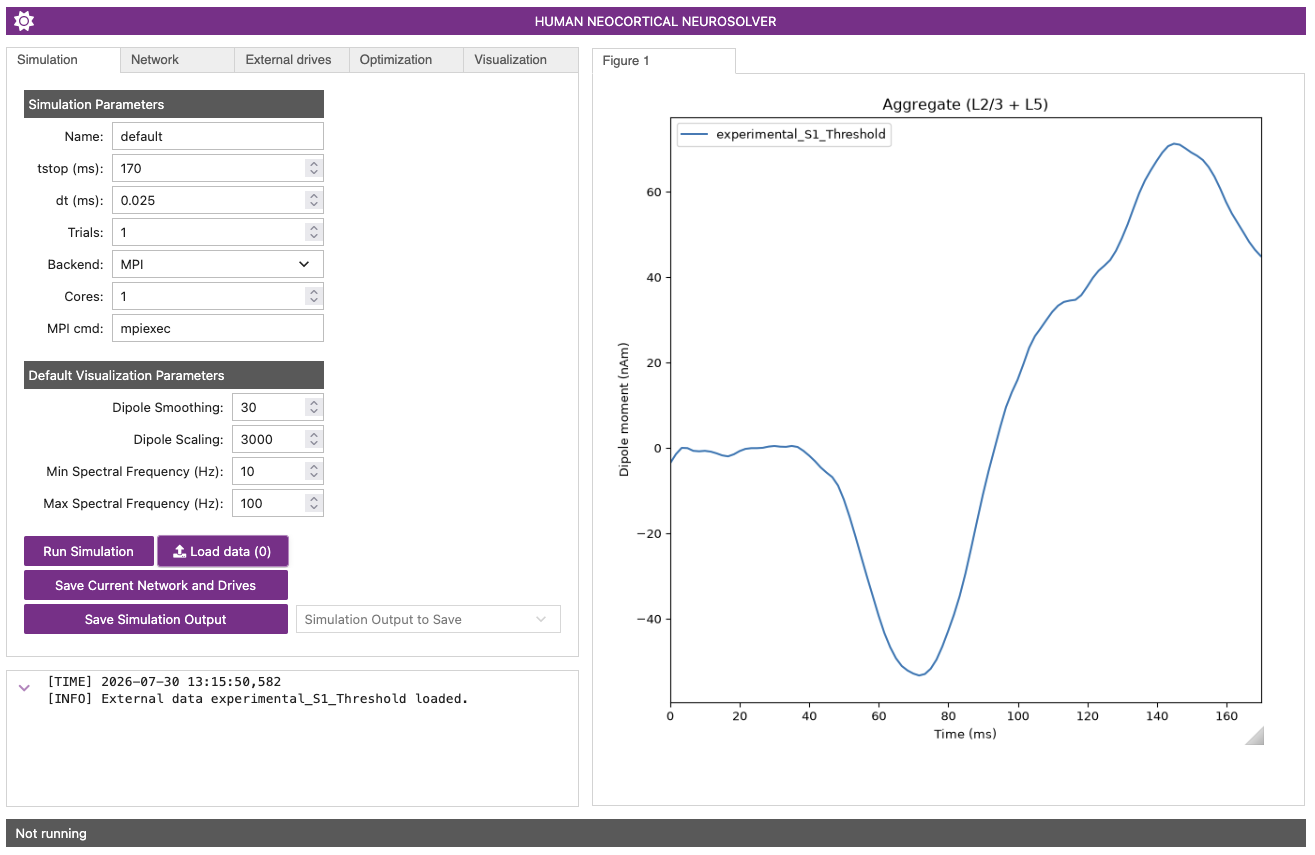
Task: Click the Min Spectral Frequency stepper arrows
Action: (314, 471)
